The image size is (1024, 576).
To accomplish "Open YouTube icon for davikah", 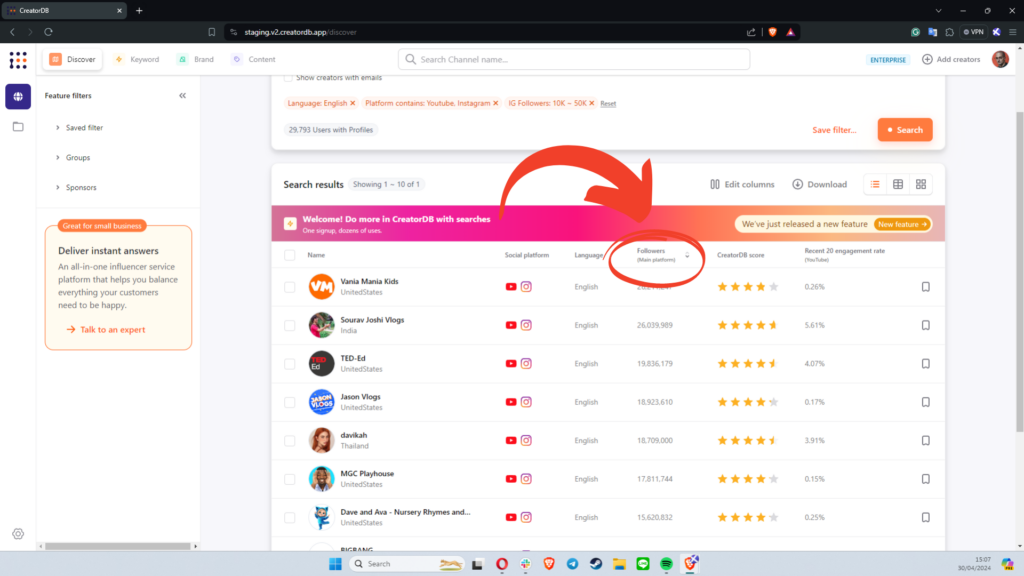I will pos(511,441).
